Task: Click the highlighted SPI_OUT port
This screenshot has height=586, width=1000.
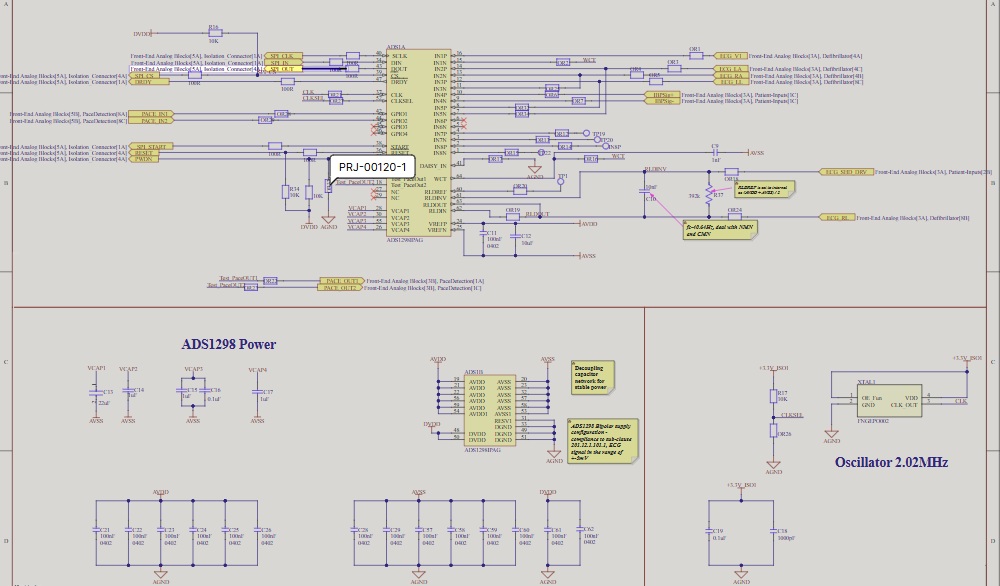Action: pyautogui.click(x=283, y=69)
